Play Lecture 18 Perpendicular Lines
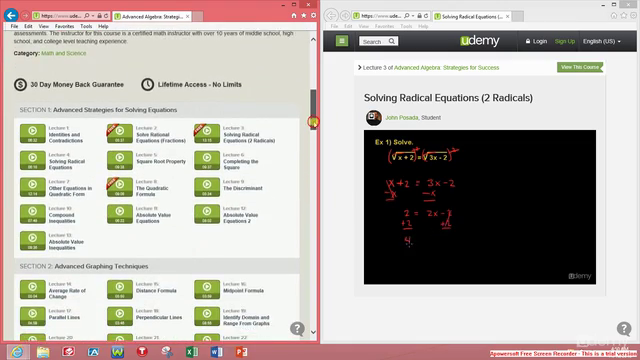 [120, 317]
